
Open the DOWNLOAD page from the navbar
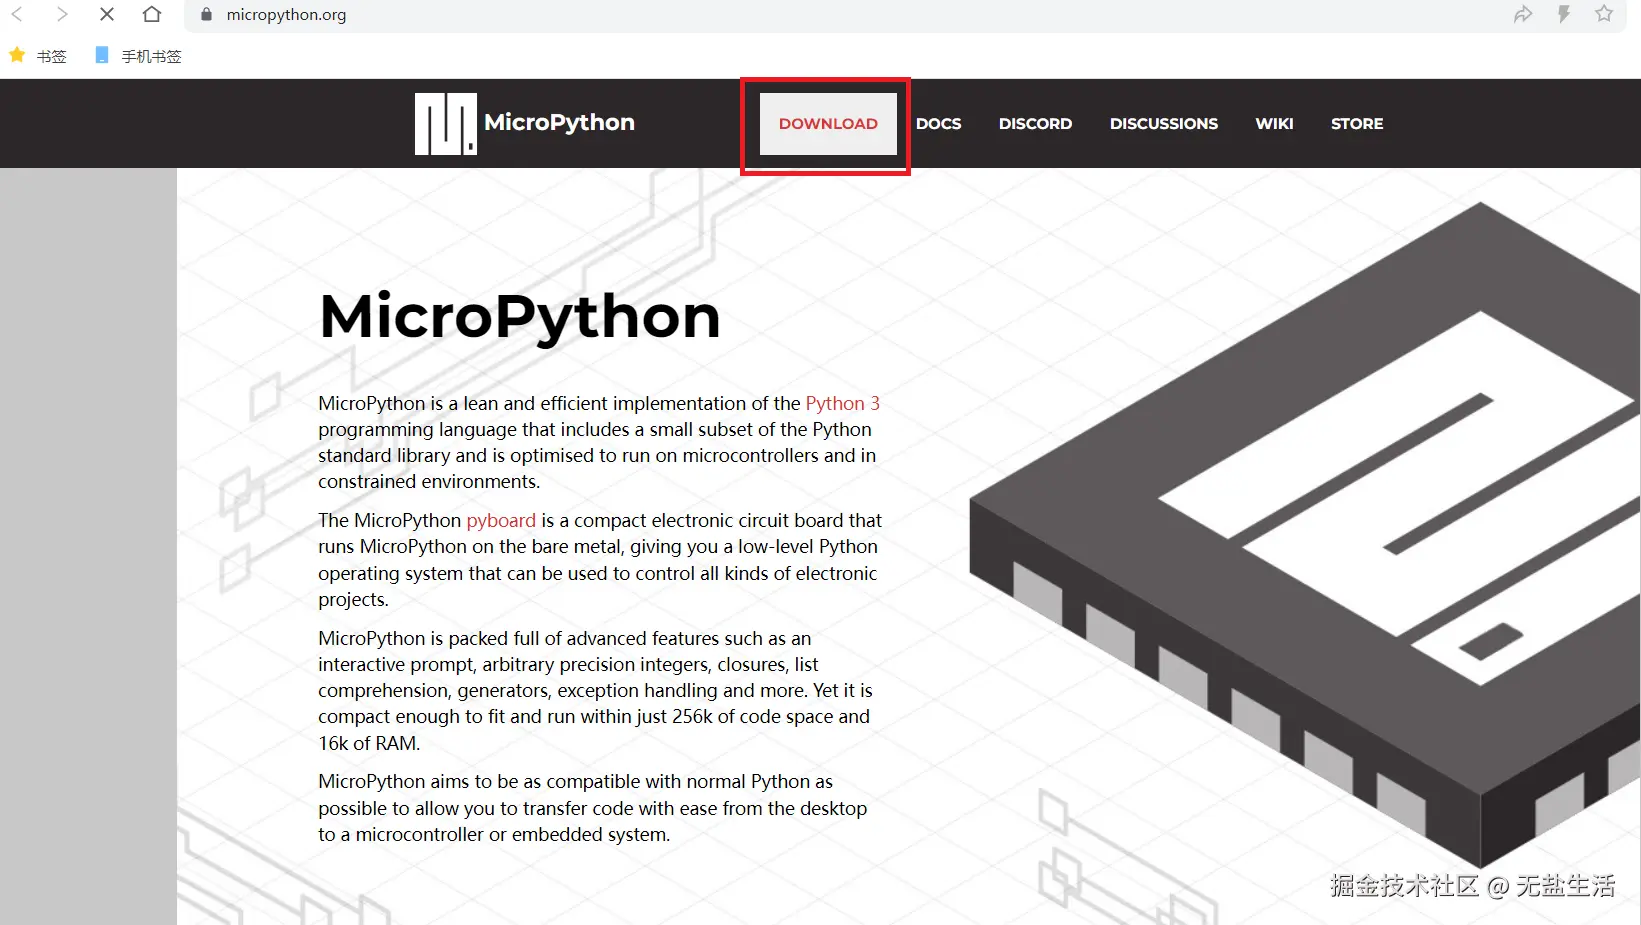pyautogui.click(x=826, y=123)
